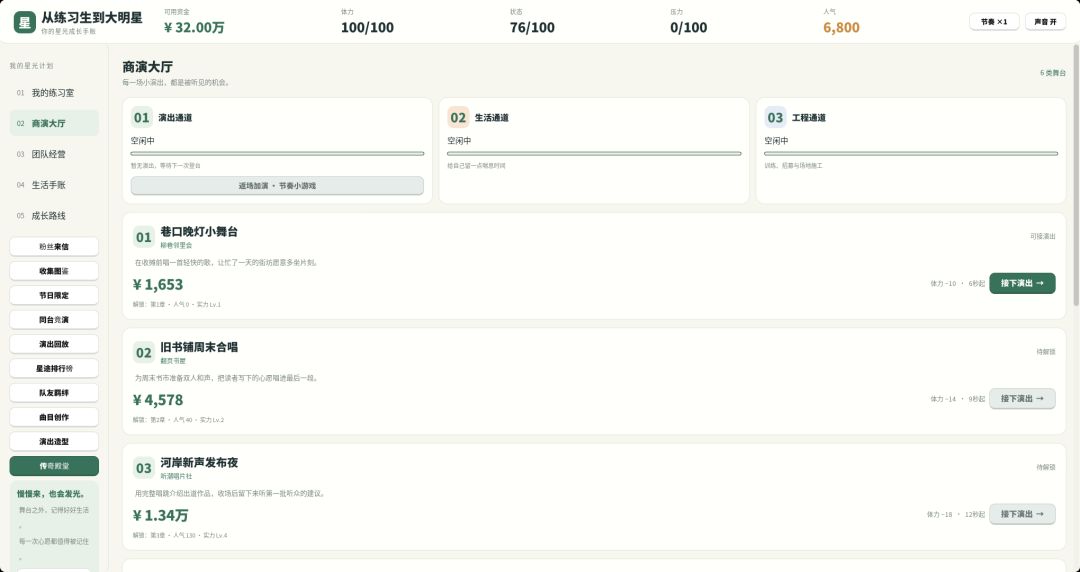Image resolution: width=1080 pixels, height=572 pixels.
Task: Open the 收集图鉴 collection
Action: click(x=54, y=271)
